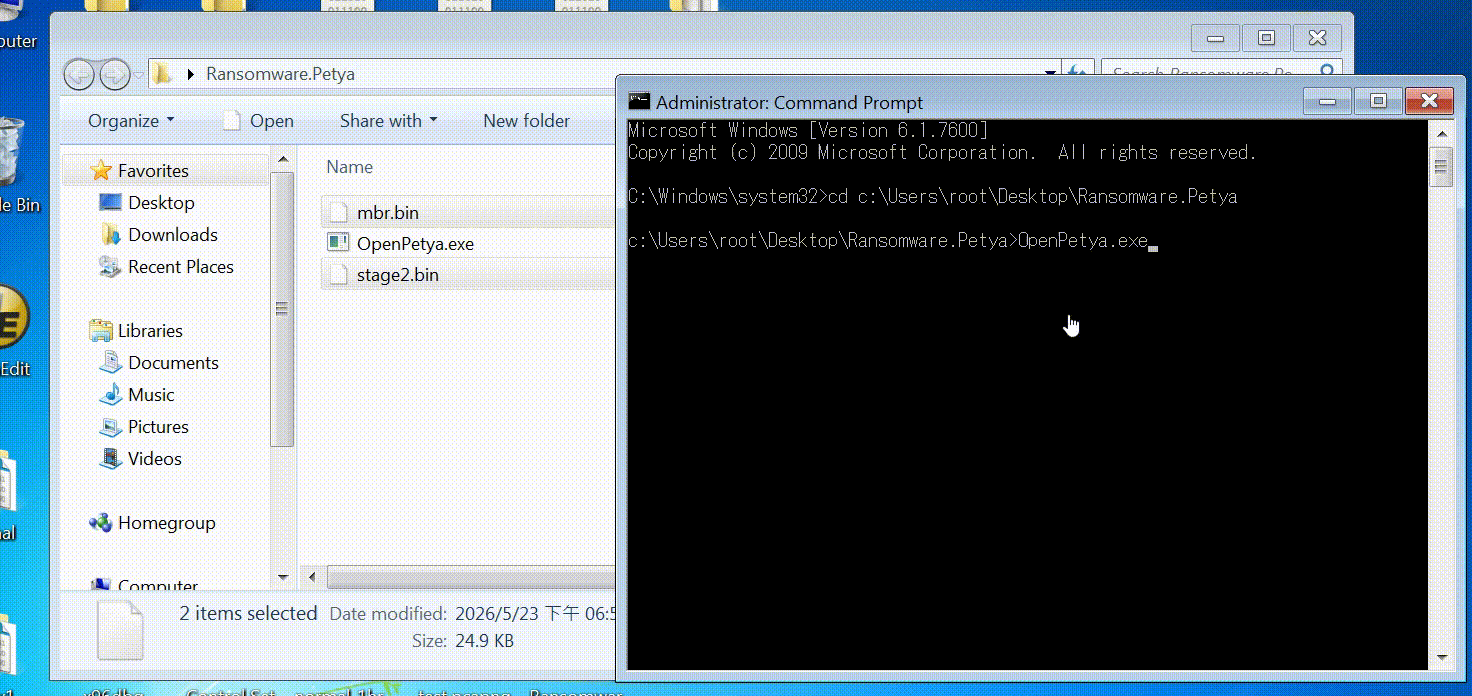This screenshot has width=1472, height=696.
Task: Select Documents under Libraries
Action: pyautogui.click(x=173, y=363)
